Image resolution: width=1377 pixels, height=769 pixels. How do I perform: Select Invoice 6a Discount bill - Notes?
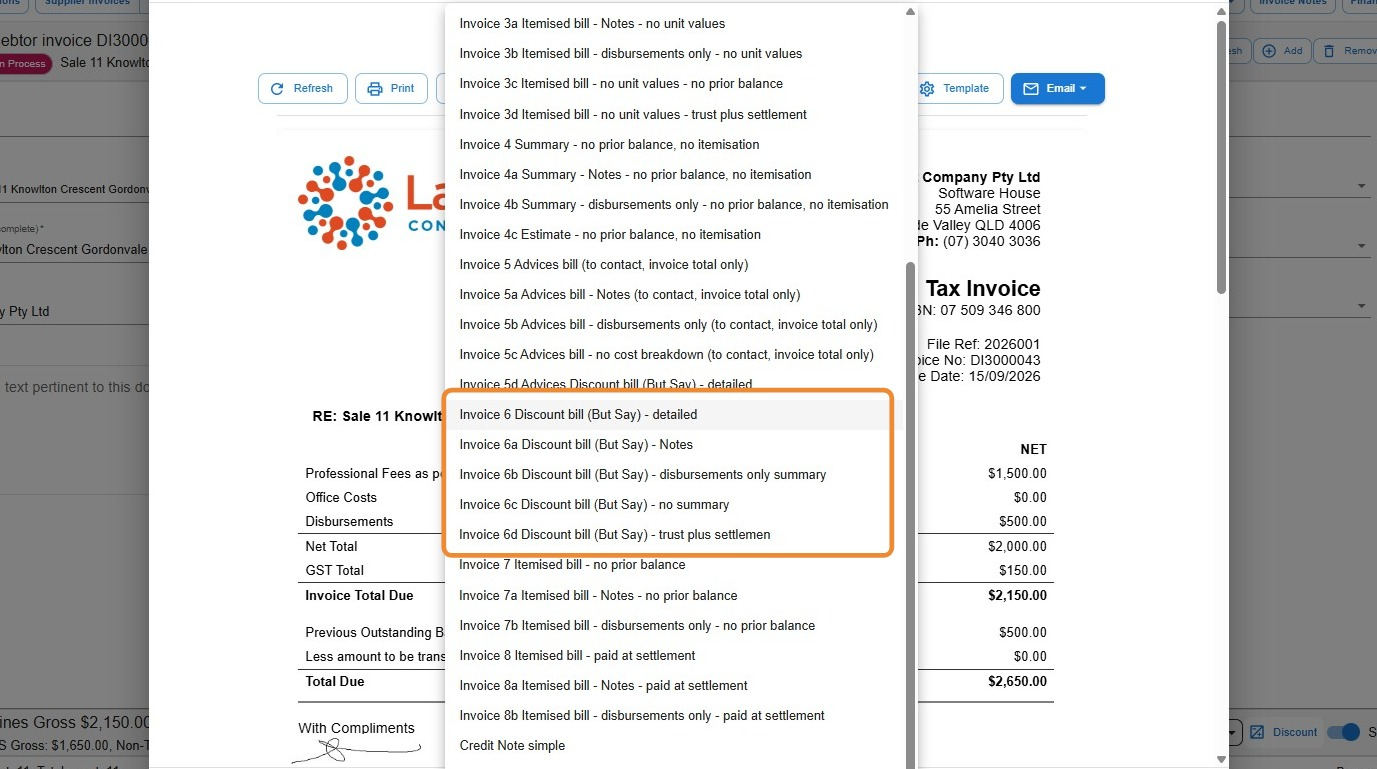pos(676,444)
